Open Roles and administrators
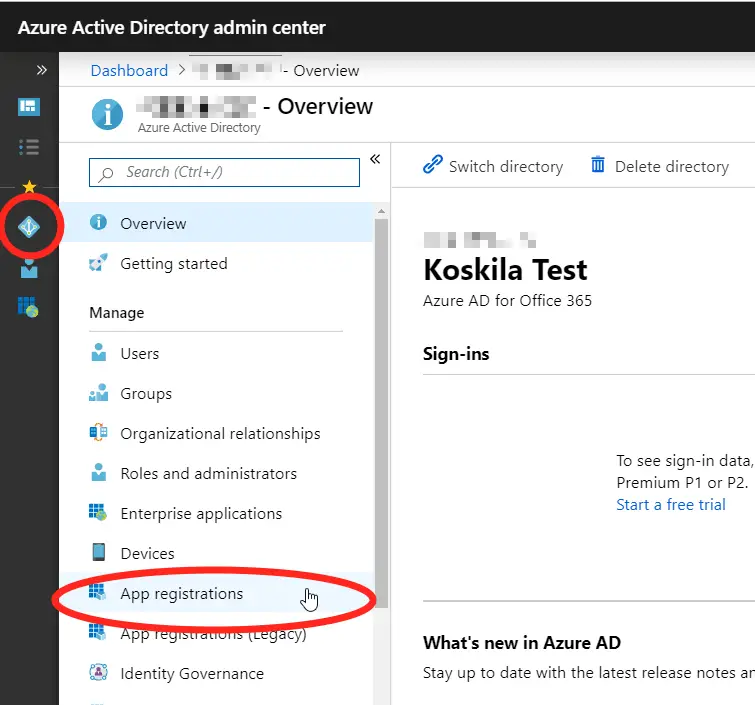 (x=208, y=474)
